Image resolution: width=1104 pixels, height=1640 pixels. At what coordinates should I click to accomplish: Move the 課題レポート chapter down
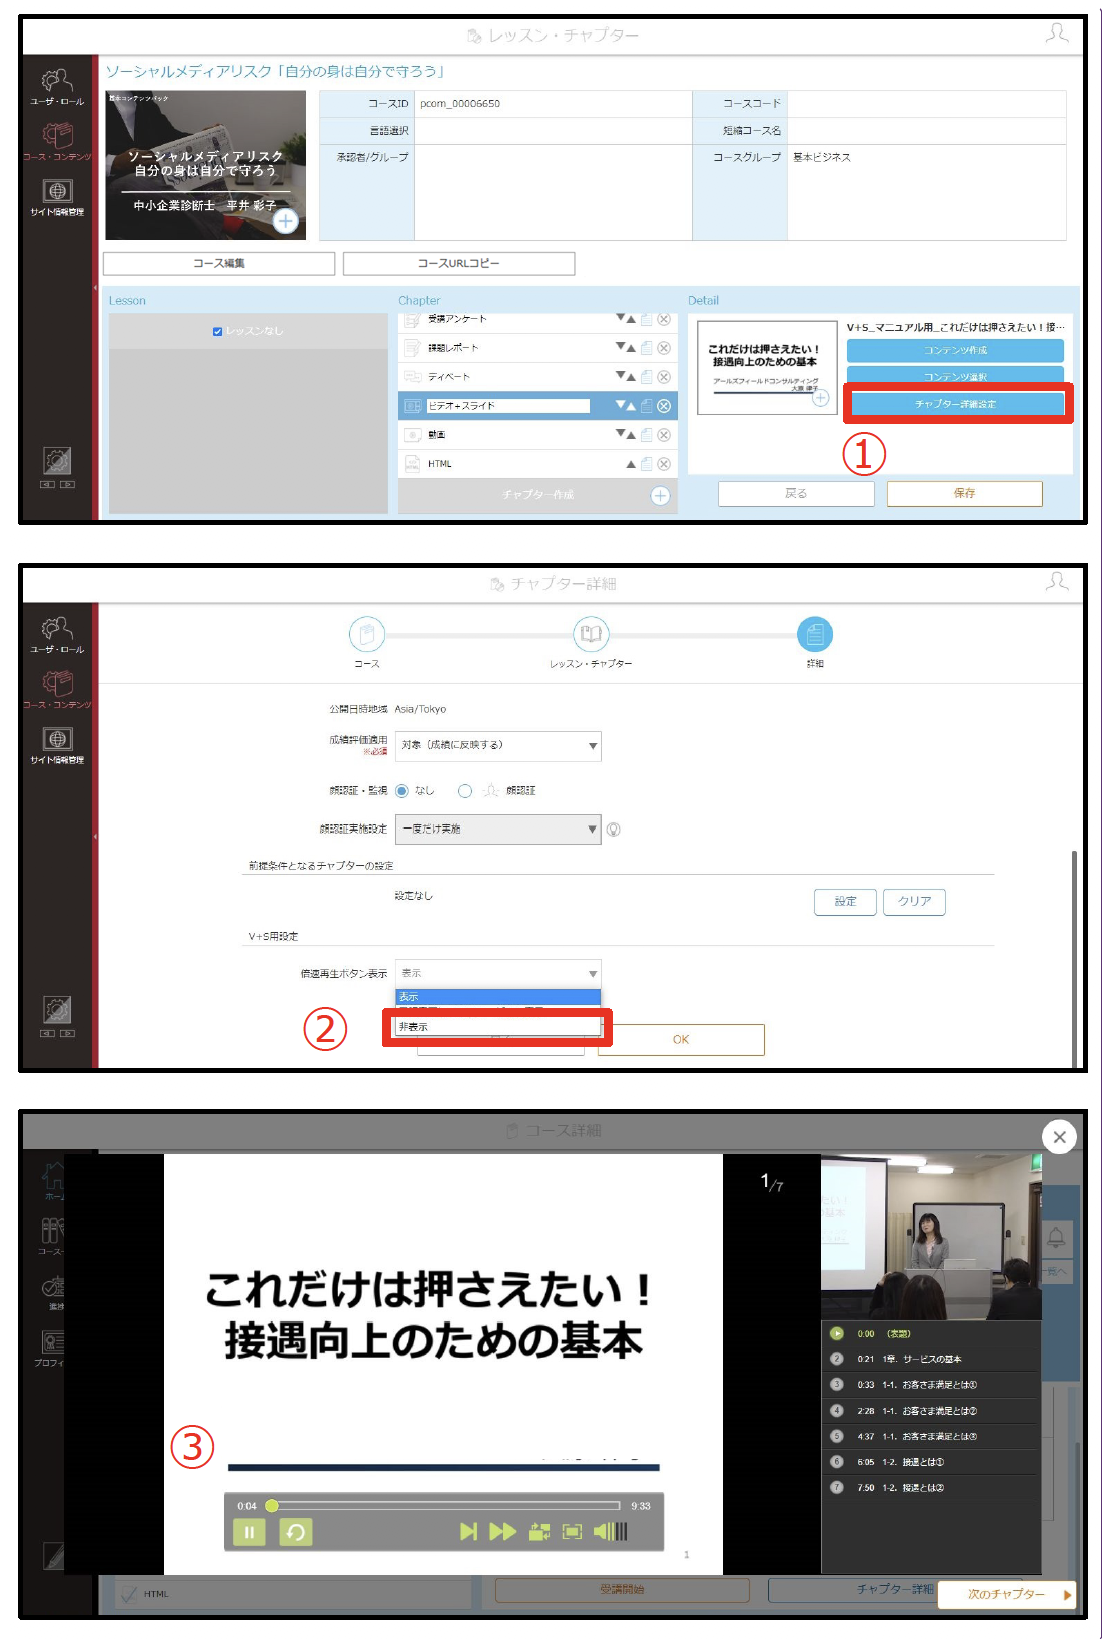pyautogui.click(x=620, y=347)
